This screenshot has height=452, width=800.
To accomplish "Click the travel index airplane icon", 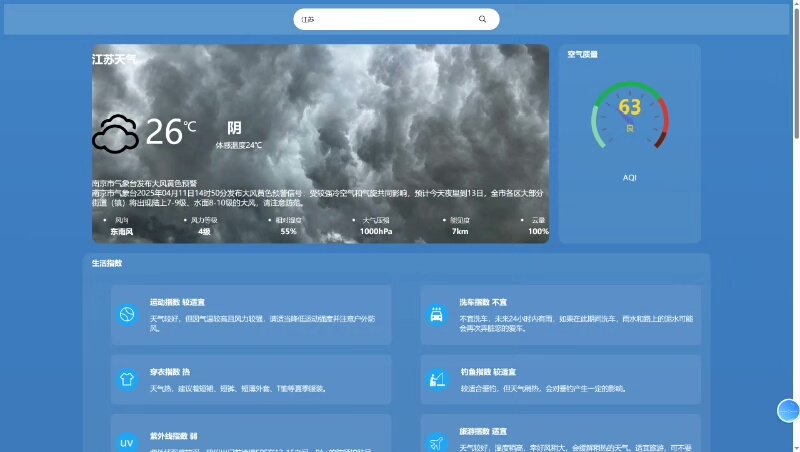I will point(436,442).
